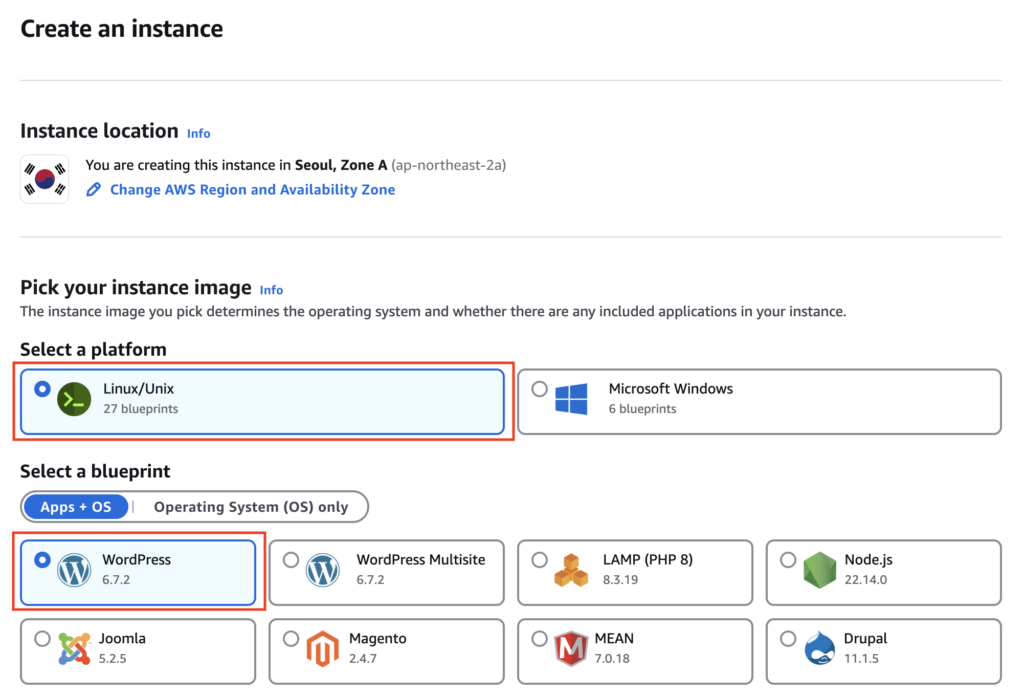Click the '(ap-northeast-2a)' zone text
This screenshot has height=695, width=1024.
coord(449,165)
